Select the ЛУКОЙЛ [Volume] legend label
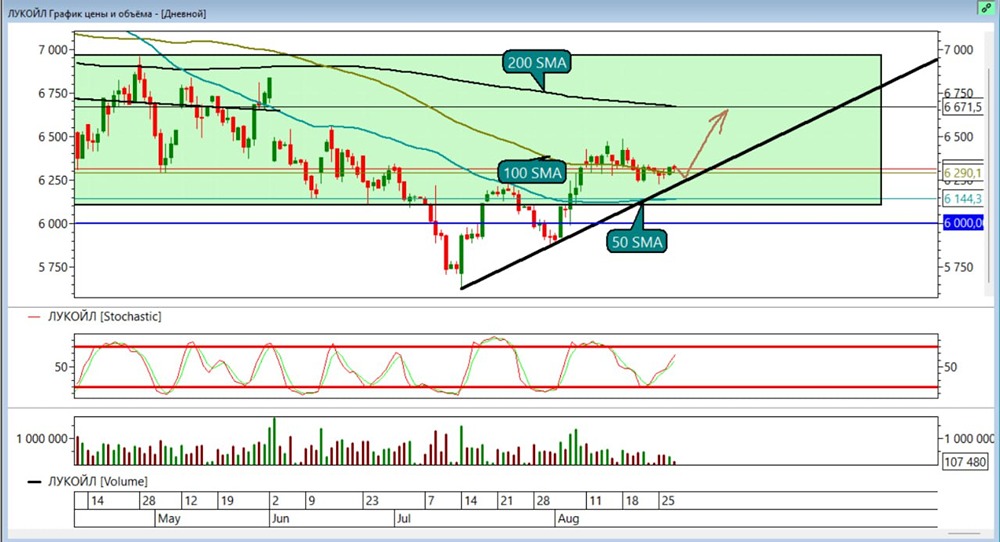The width and height of the screenshot is (1000, 542). pos(98,481)
